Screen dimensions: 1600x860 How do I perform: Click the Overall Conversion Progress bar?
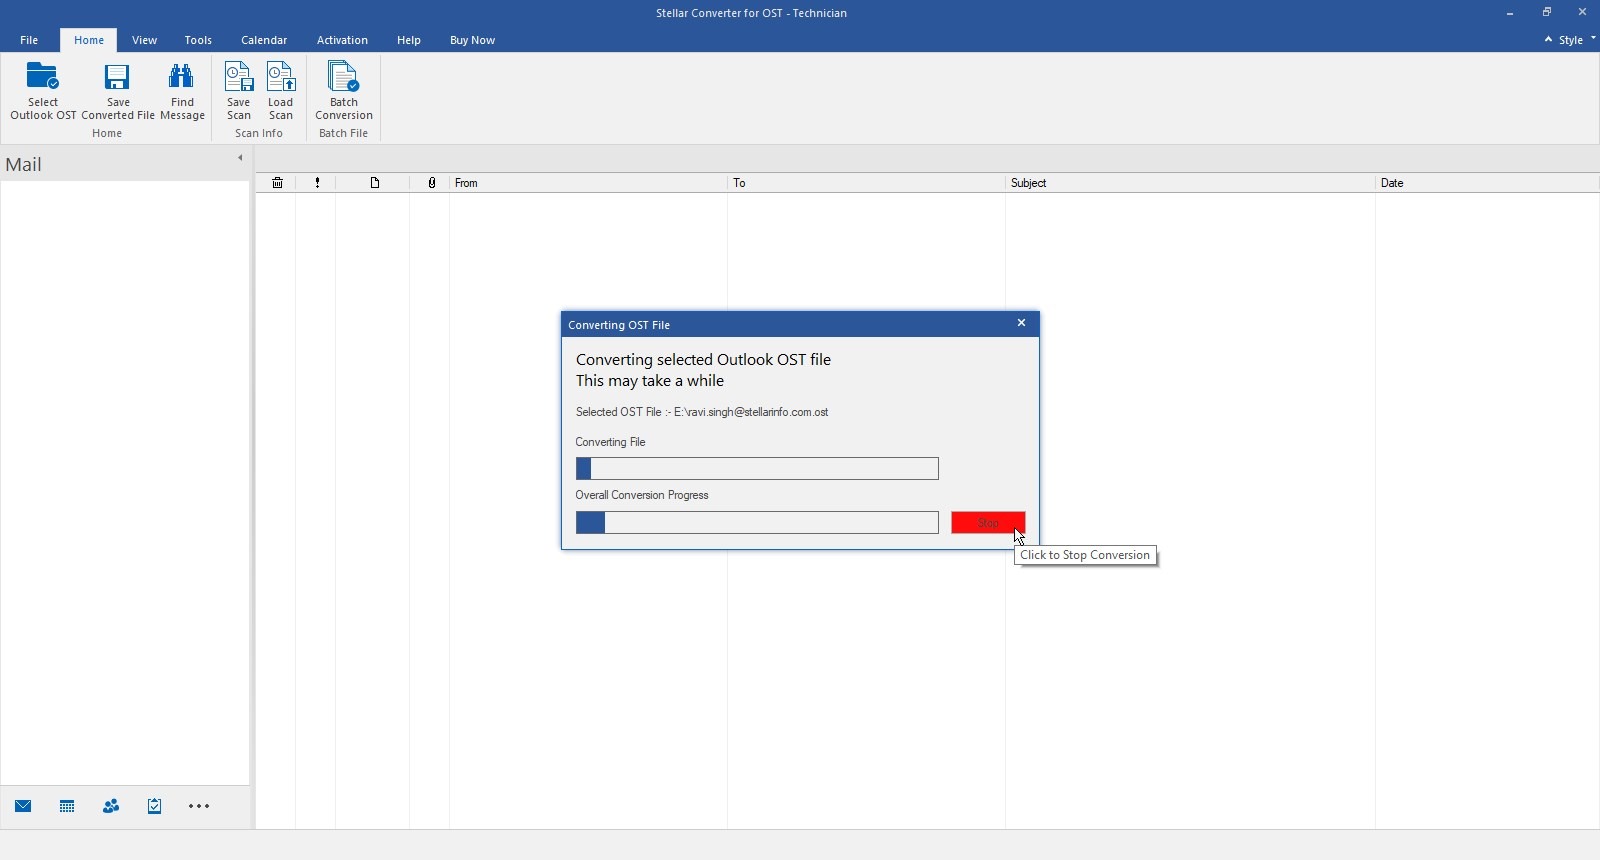point(757,522)
